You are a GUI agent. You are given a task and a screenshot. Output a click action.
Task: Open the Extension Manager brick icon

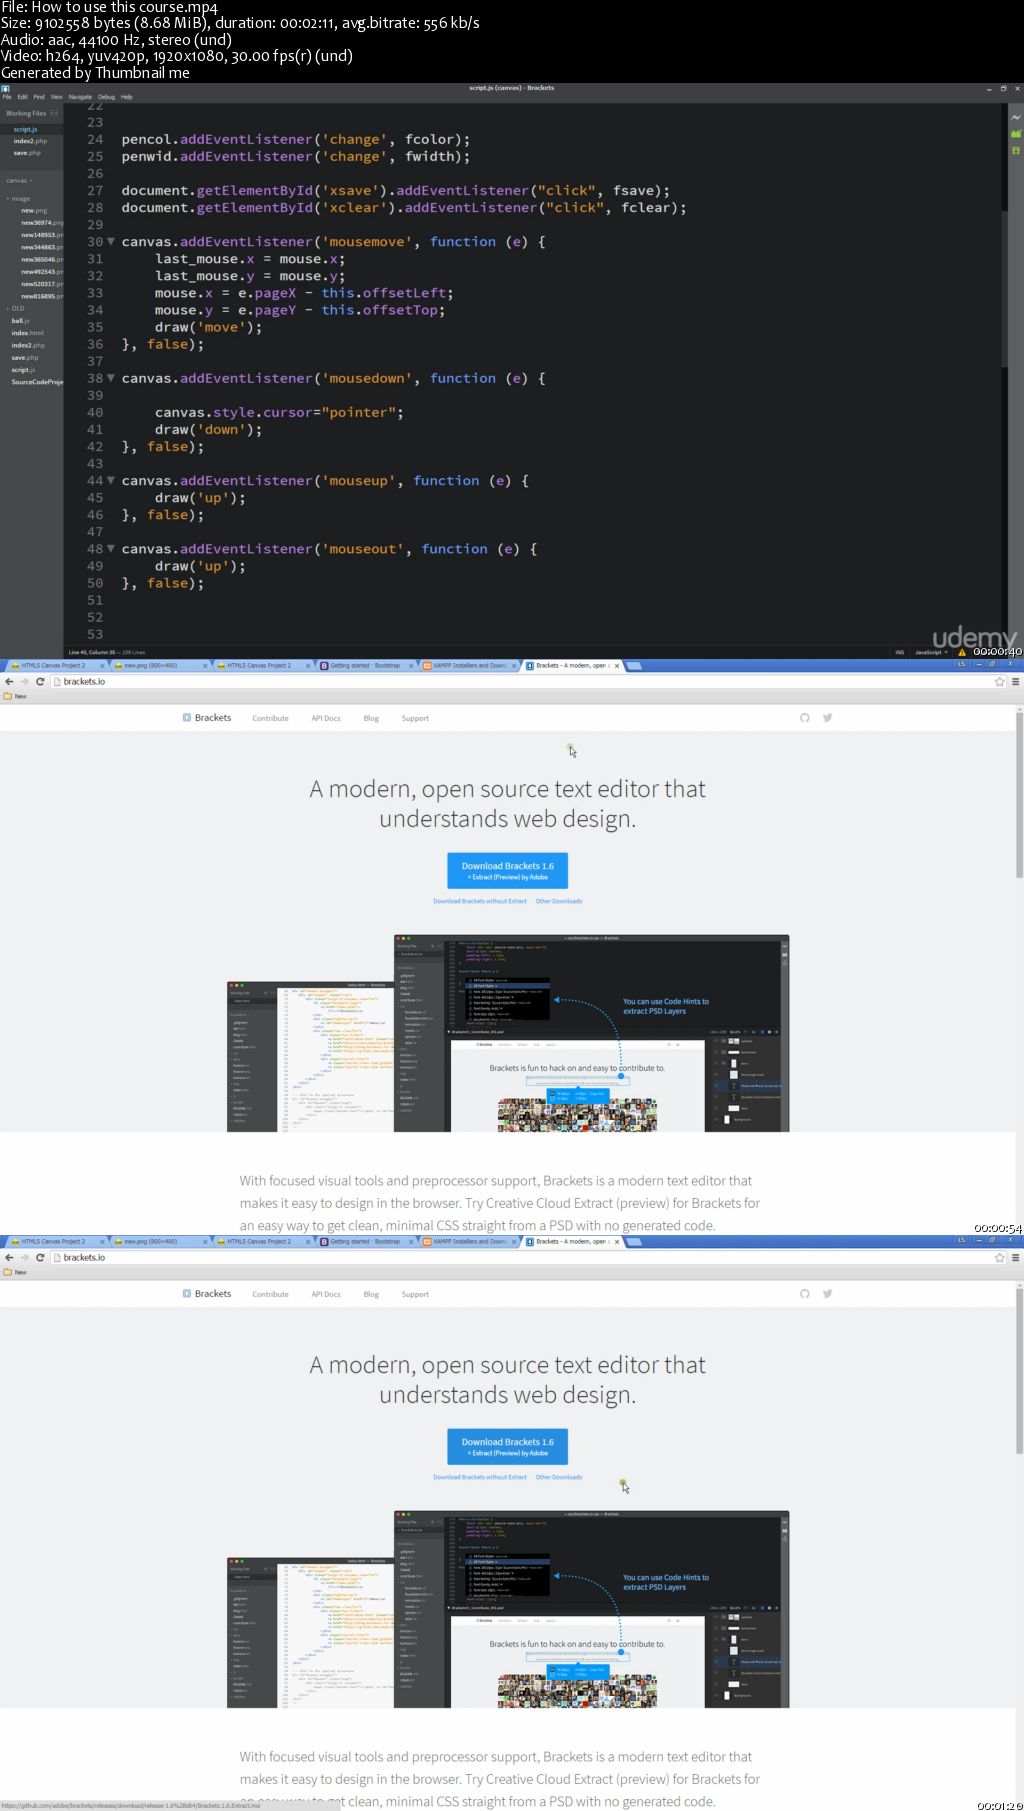(x=1016, y=133)
